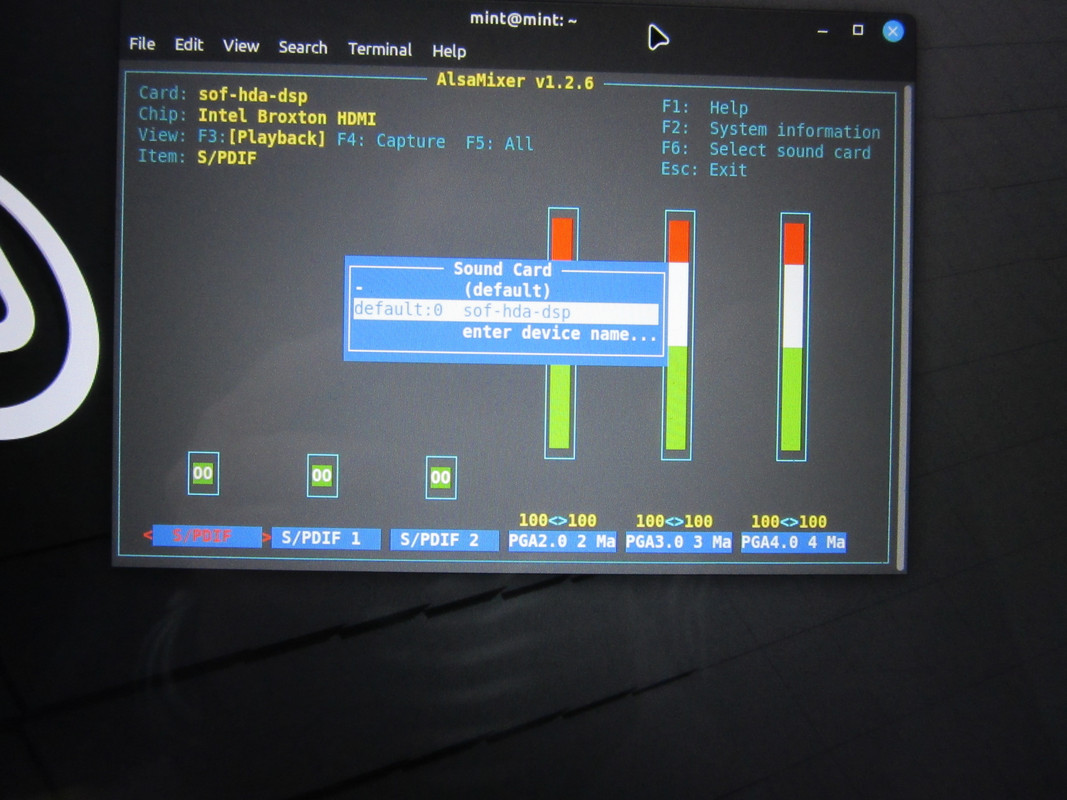This screenshot has width=1067, height=800.
Task: Select the PGA2.0 2 Ma control label
Action: coord(562,541)
